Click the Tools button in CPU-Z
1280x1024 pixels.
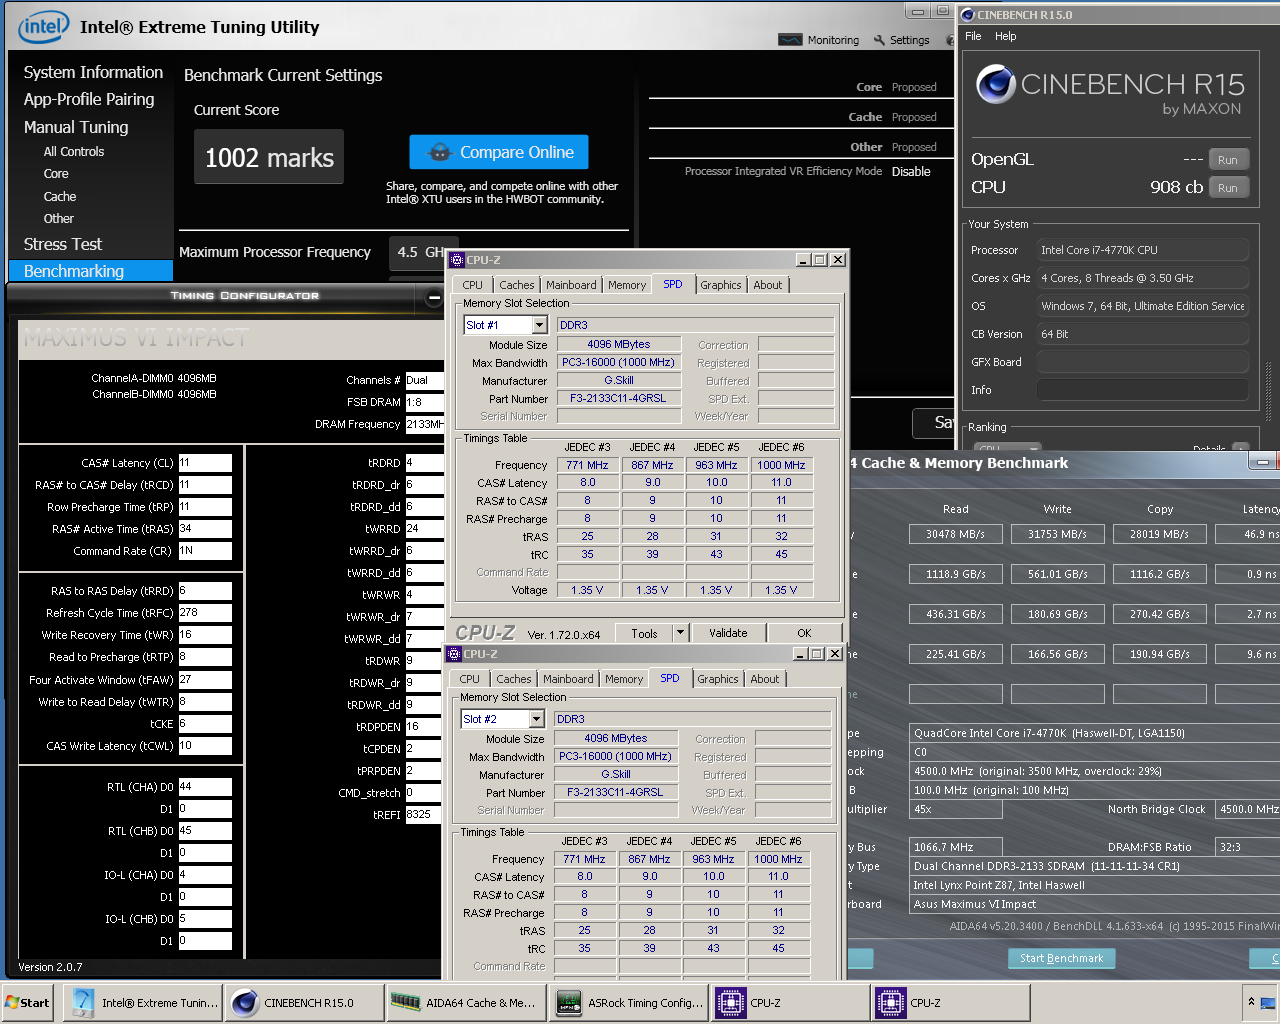[645, 633]
